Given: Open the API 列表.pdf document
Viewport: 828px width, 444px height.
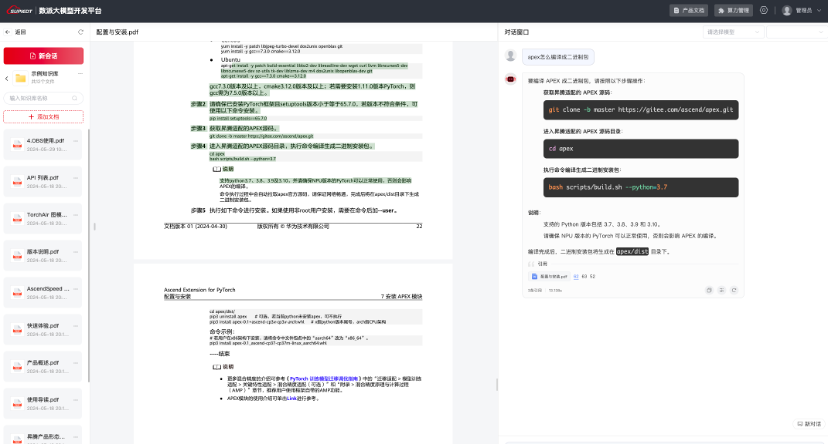Looking at the screenshot, I should pyautogui.click(x=43, y=181).
